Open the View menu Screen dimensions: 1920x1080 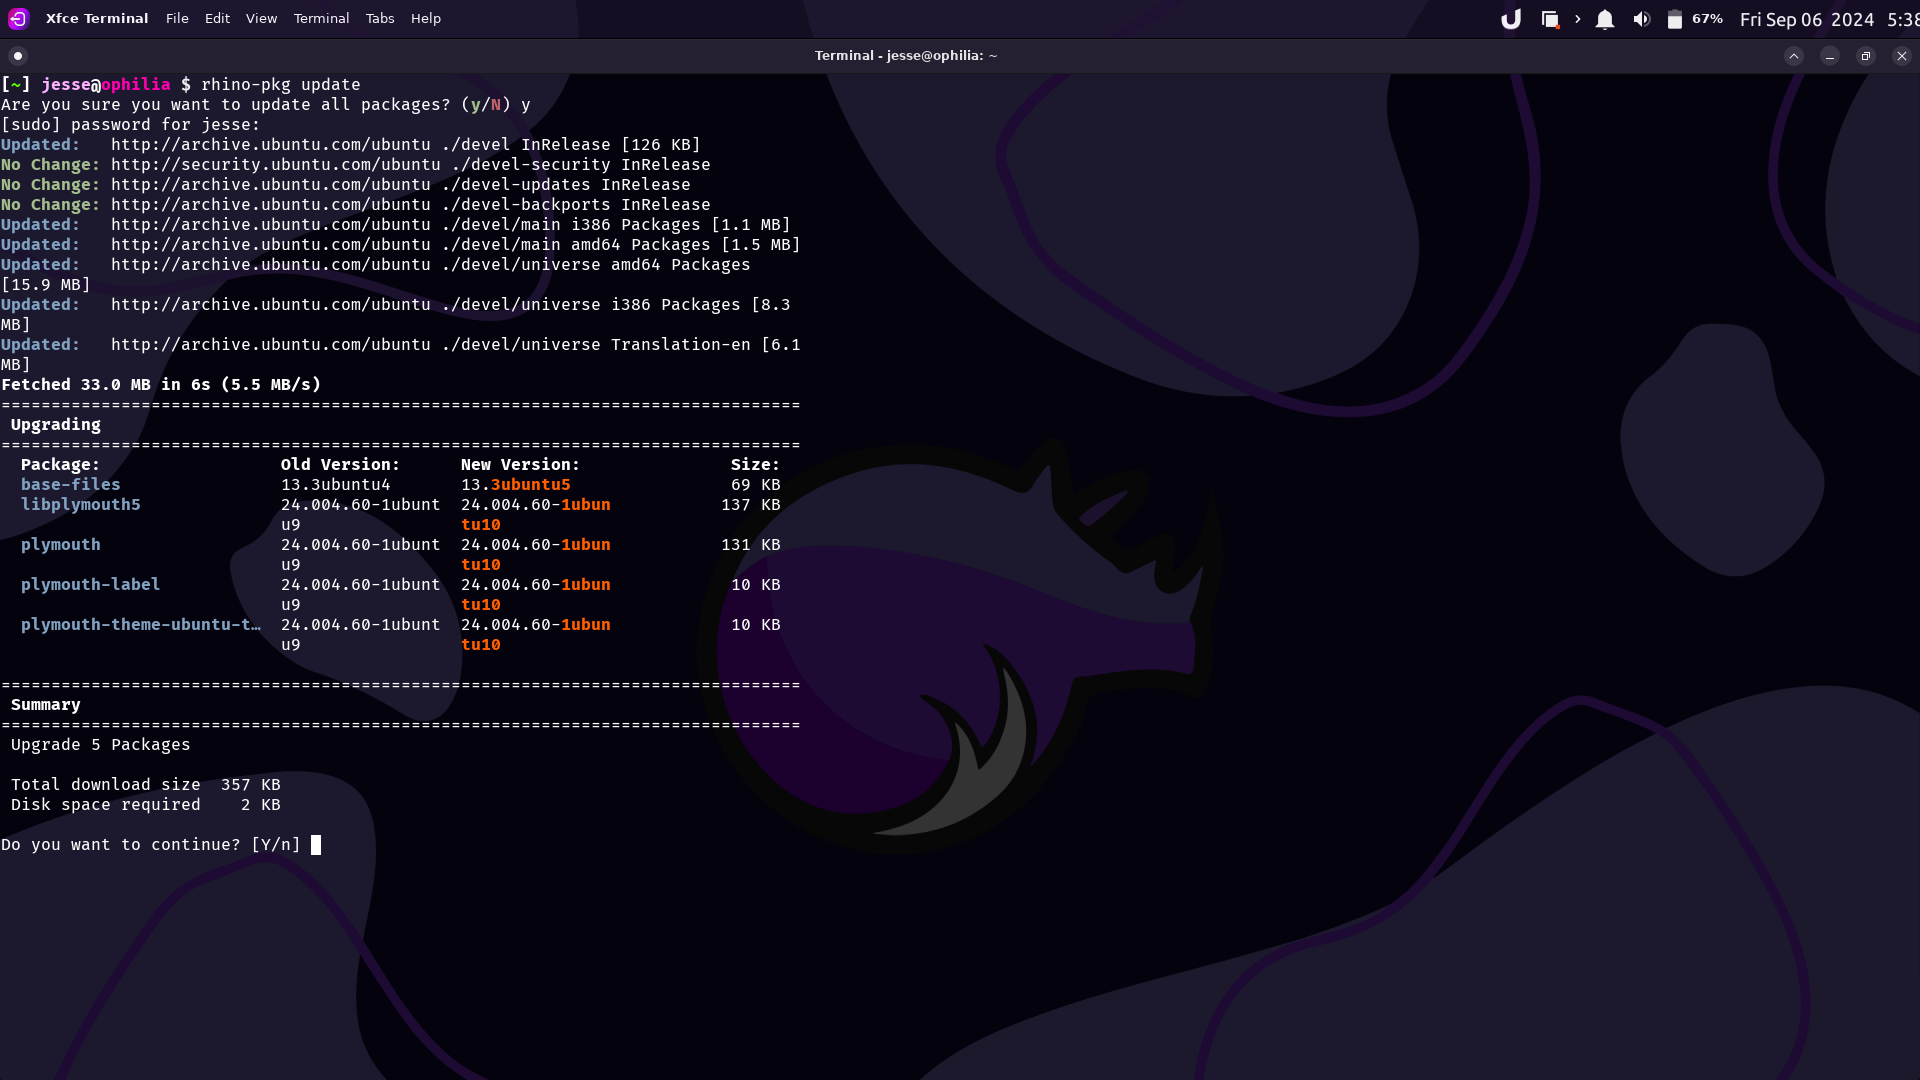pos(261,18)
